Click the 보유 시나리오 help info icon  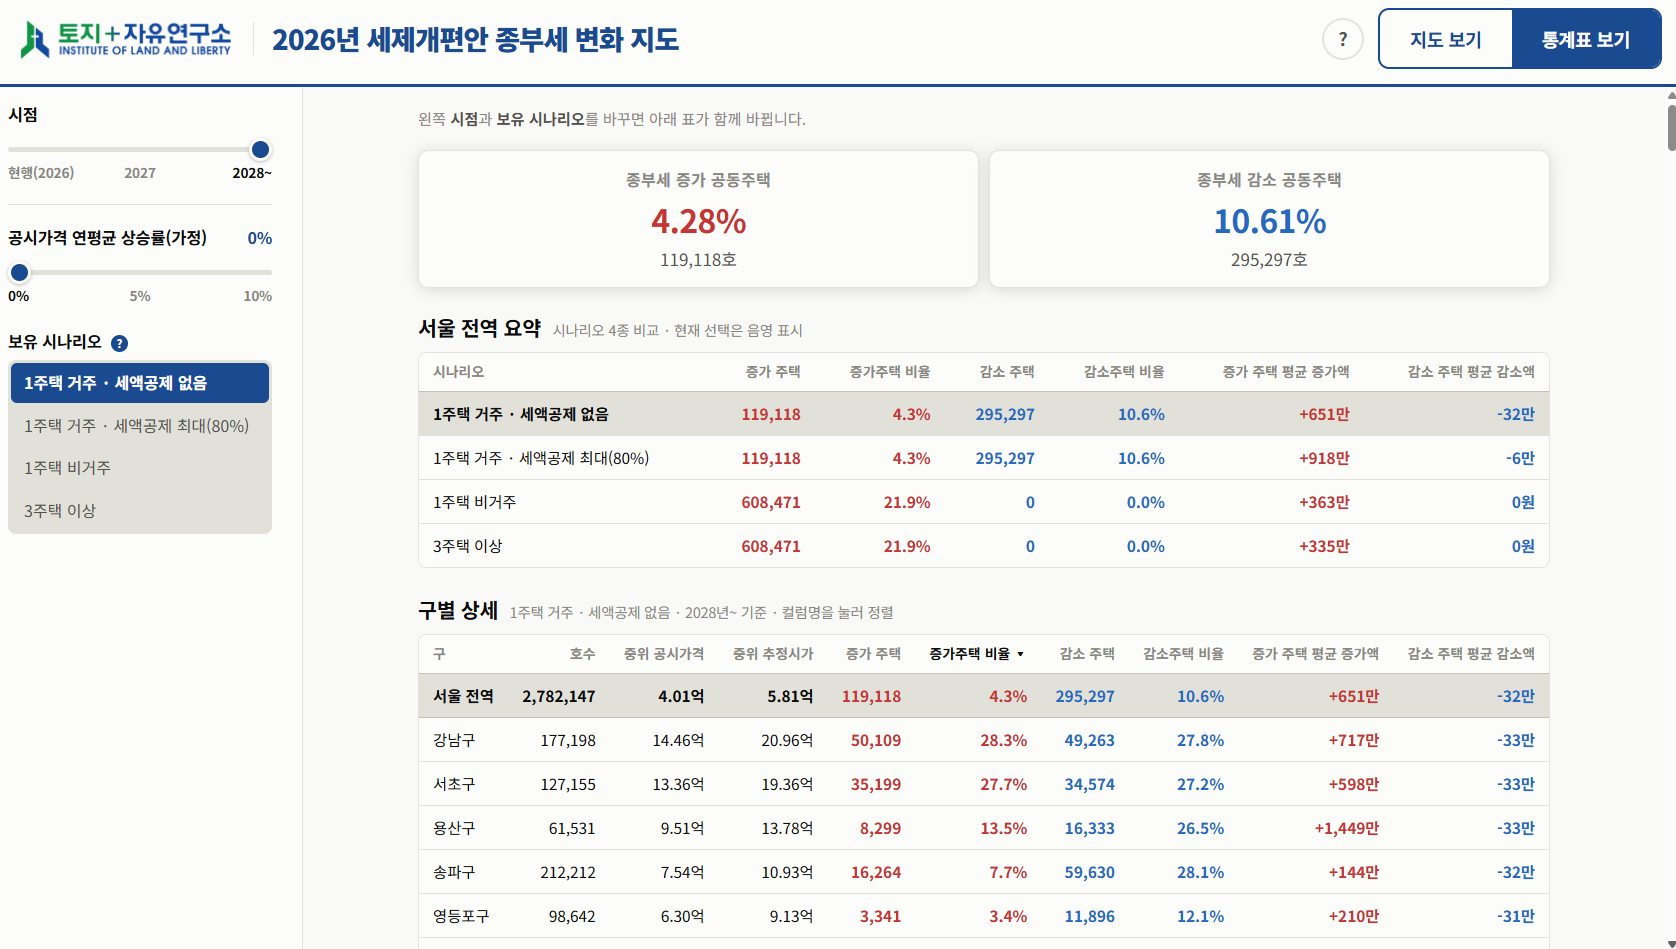click(119, 343)
